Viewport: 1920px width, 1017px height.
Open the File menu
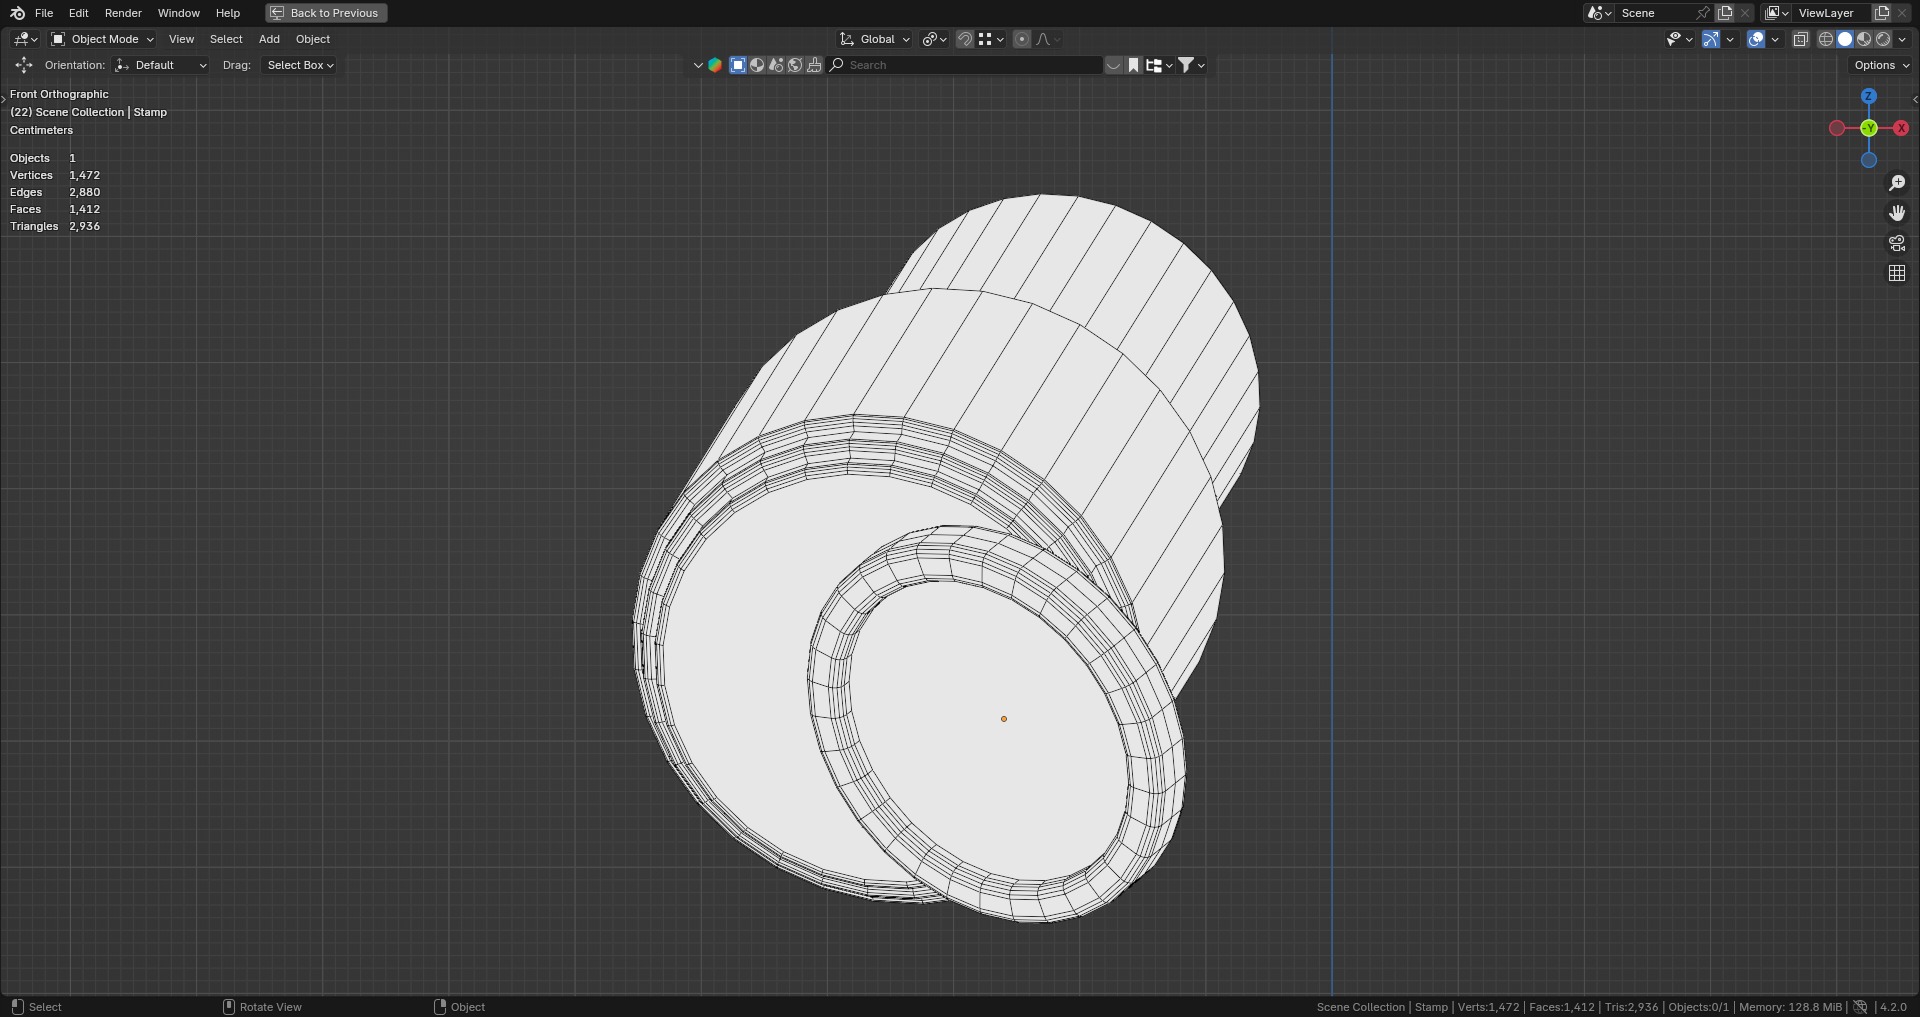pos(44,13)
